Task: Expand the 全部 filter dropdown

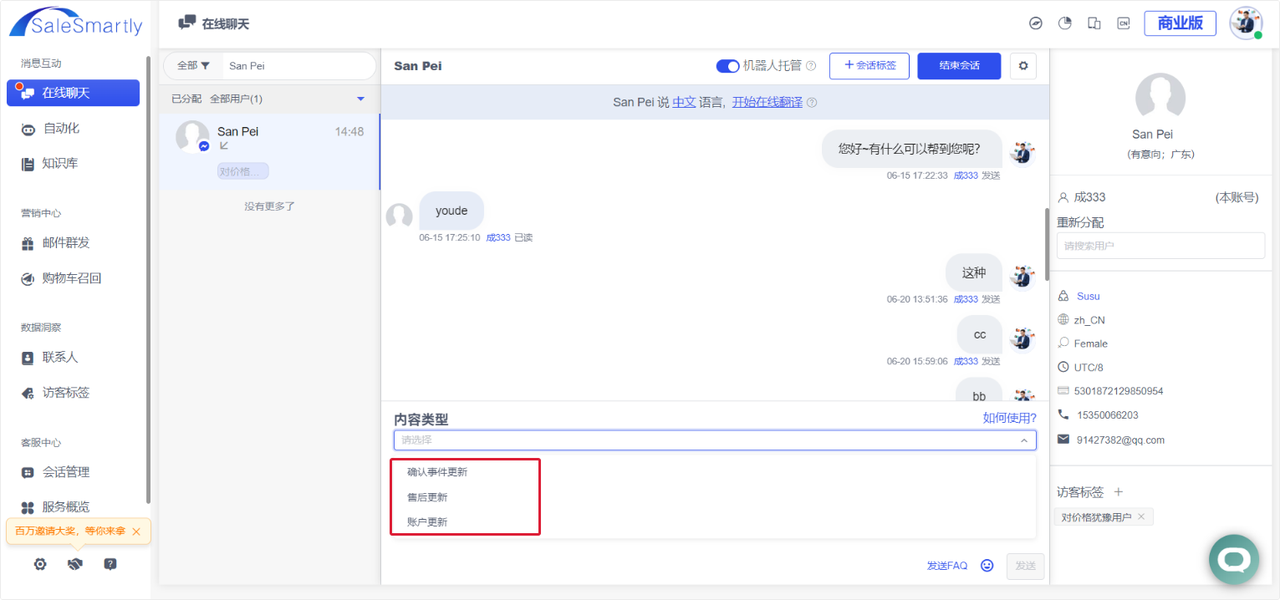Action: pyautogui.click(x=193, y=66)
